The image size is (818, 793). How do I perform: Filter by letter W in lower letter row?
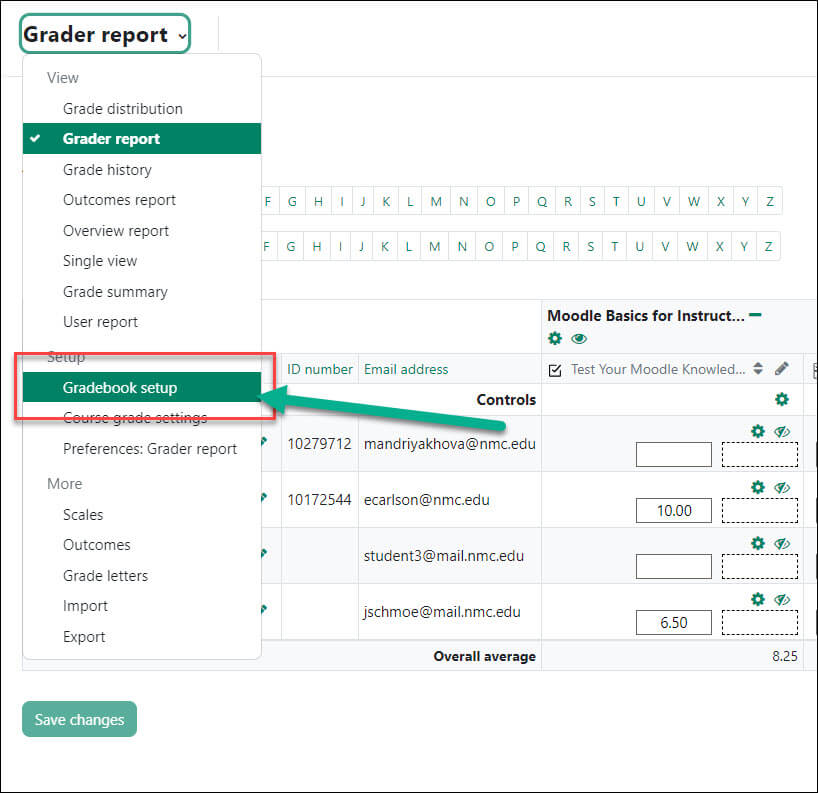tap(692, 247)
